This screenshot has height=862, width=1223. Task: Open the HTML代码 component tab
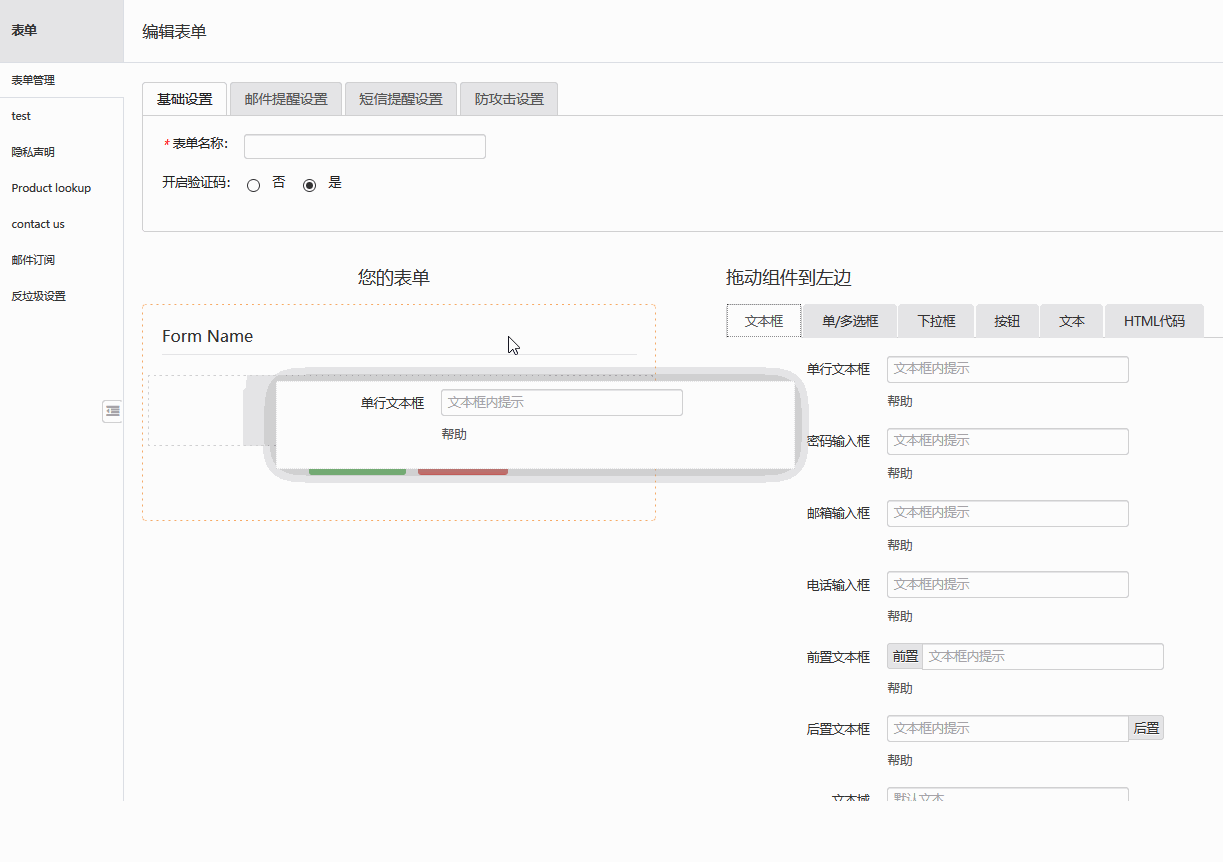1154,321
